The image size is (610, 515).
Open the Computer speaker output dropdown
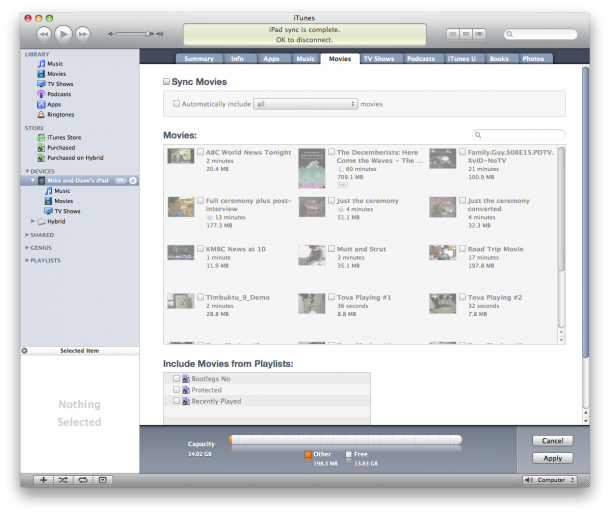pos(550,480)
